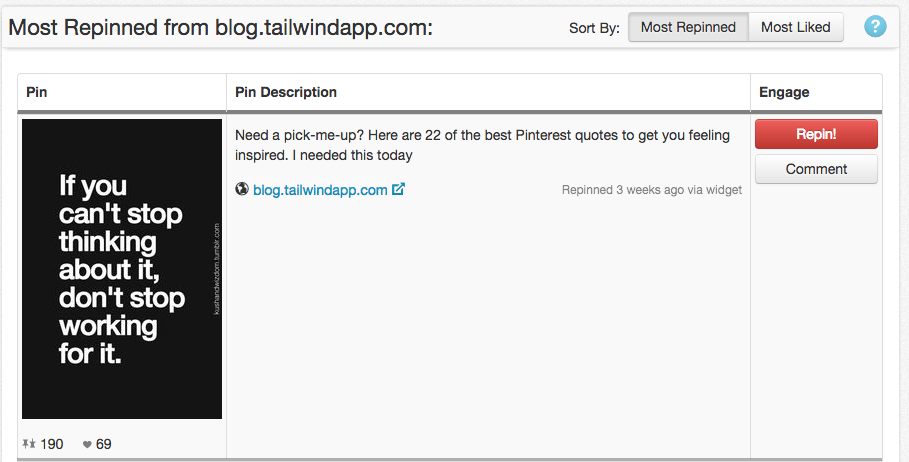The width and height of the screenshot is (909, 462).
Task: Click the Sort By label
Action: (x=594, y=27)
